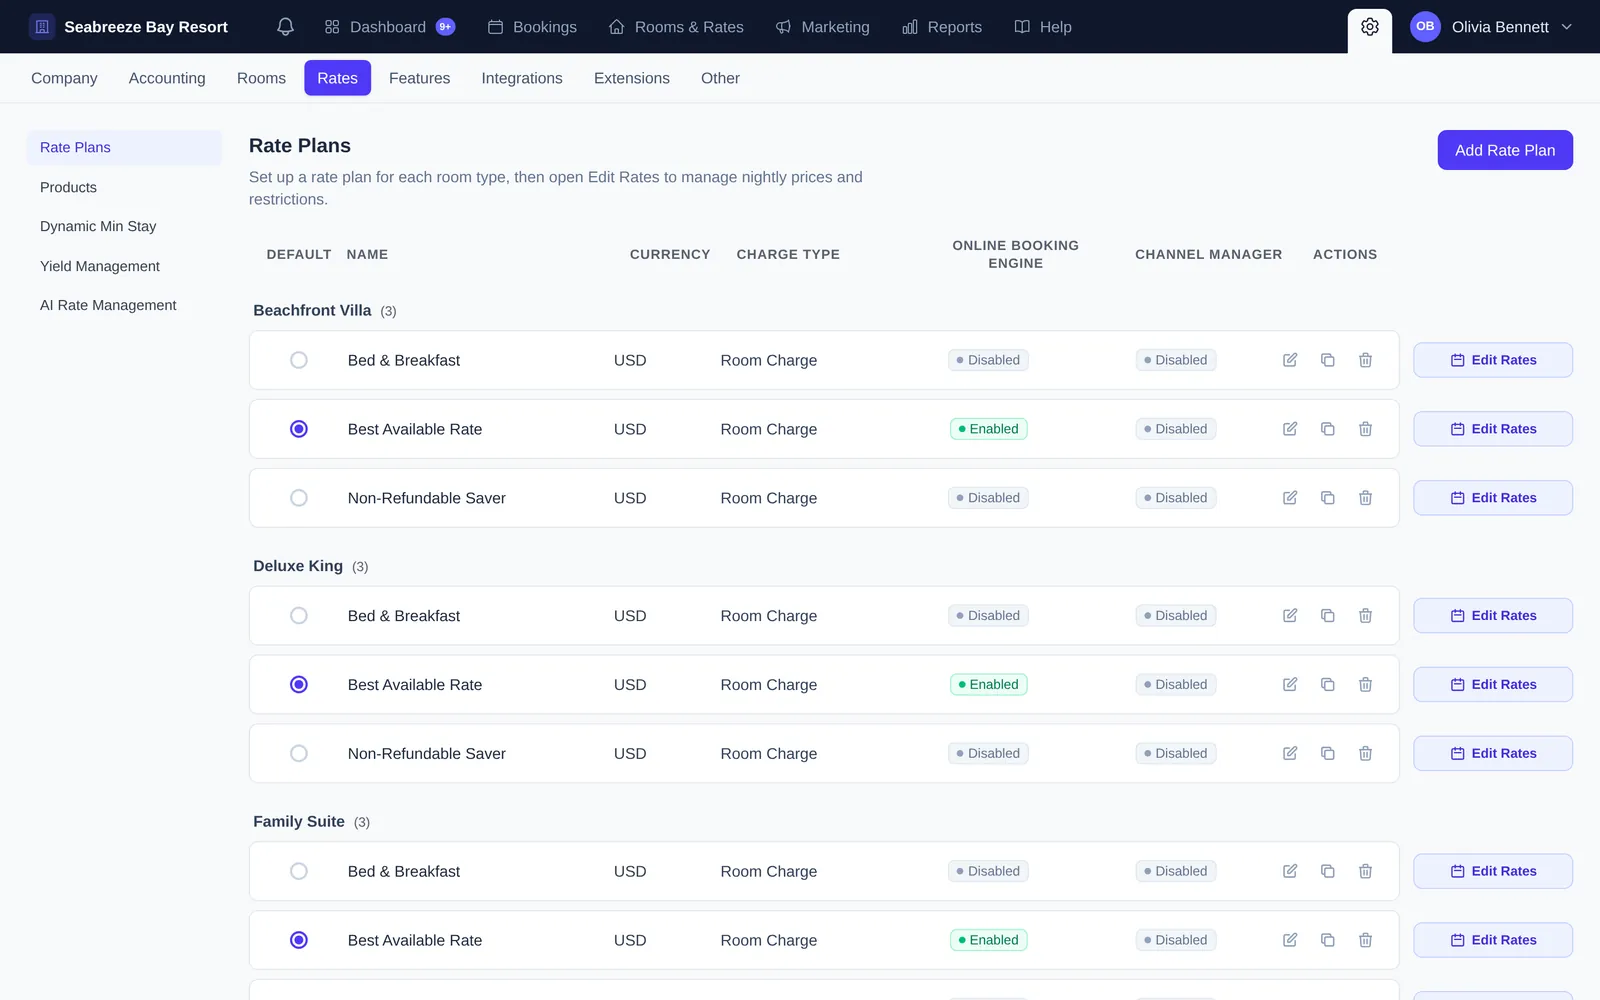Select Deluxe King Non-Refundable Saver default radio

[x=299, y=754]
